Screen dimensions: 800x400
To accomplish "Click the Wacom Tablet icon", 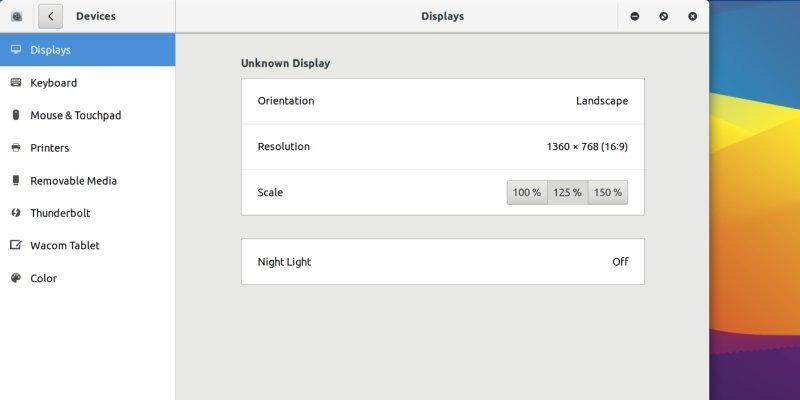I will tap(16, 246).
